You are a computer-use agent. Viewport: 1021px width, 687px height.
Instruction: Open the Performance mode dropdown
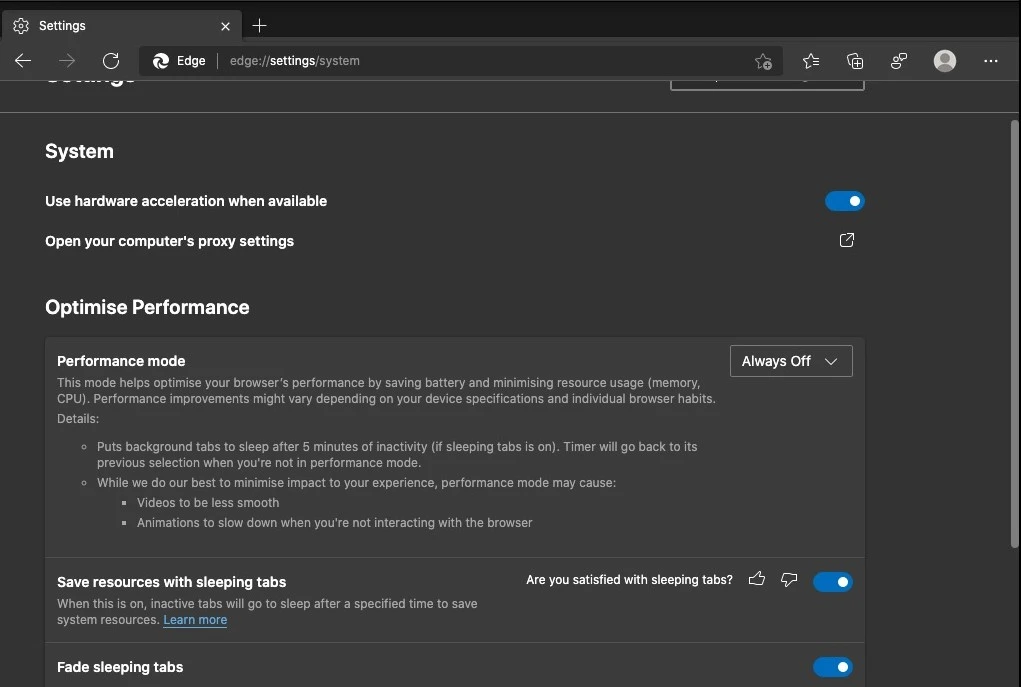(x=791, y=361)
